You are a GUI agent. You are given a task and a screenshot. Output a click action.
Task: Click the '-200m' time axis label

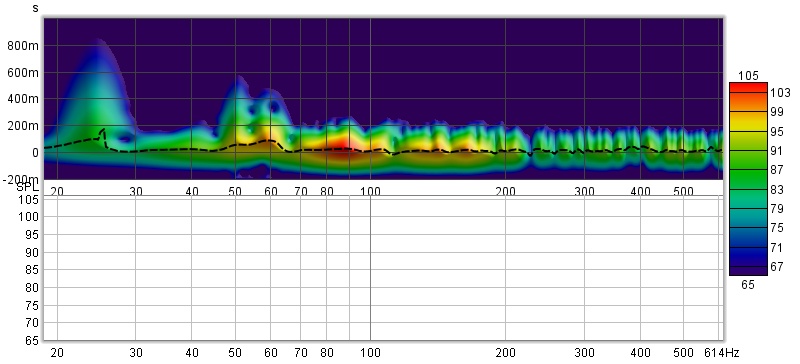[x=20, y=179]
